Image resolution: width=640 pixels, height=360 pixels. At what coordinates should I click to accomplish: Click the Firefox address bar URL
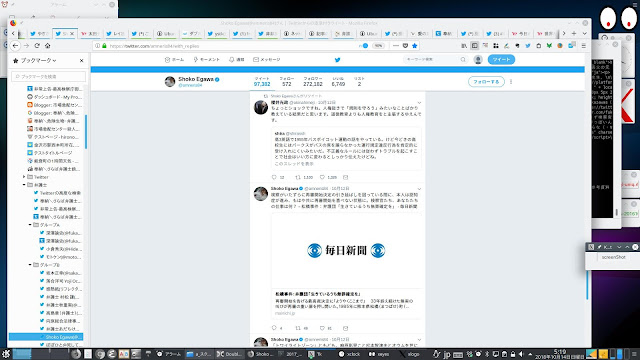pyautogui.click(x=154, y=46)
